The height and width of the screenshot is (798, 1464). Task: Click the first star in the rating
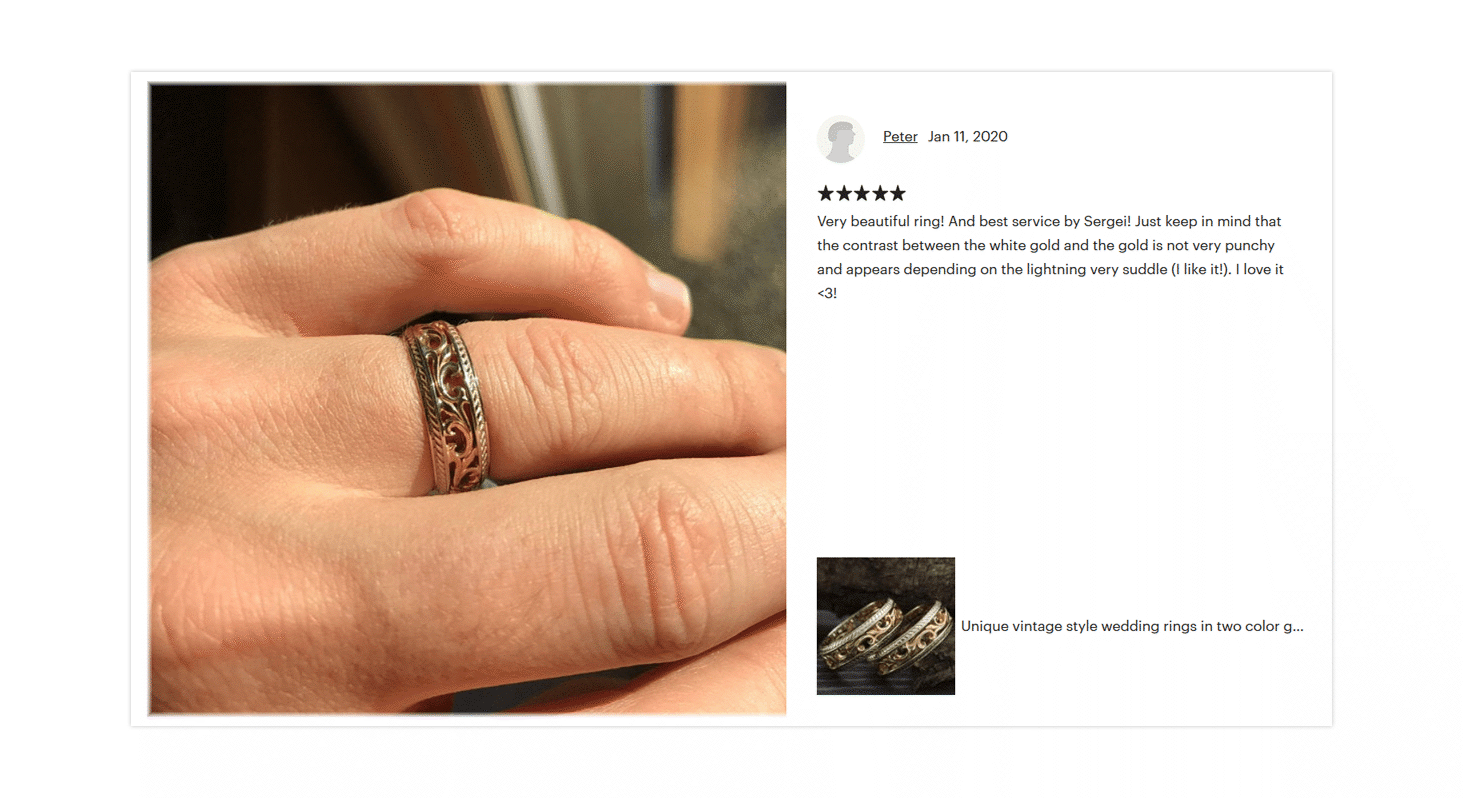click(826, 193)
